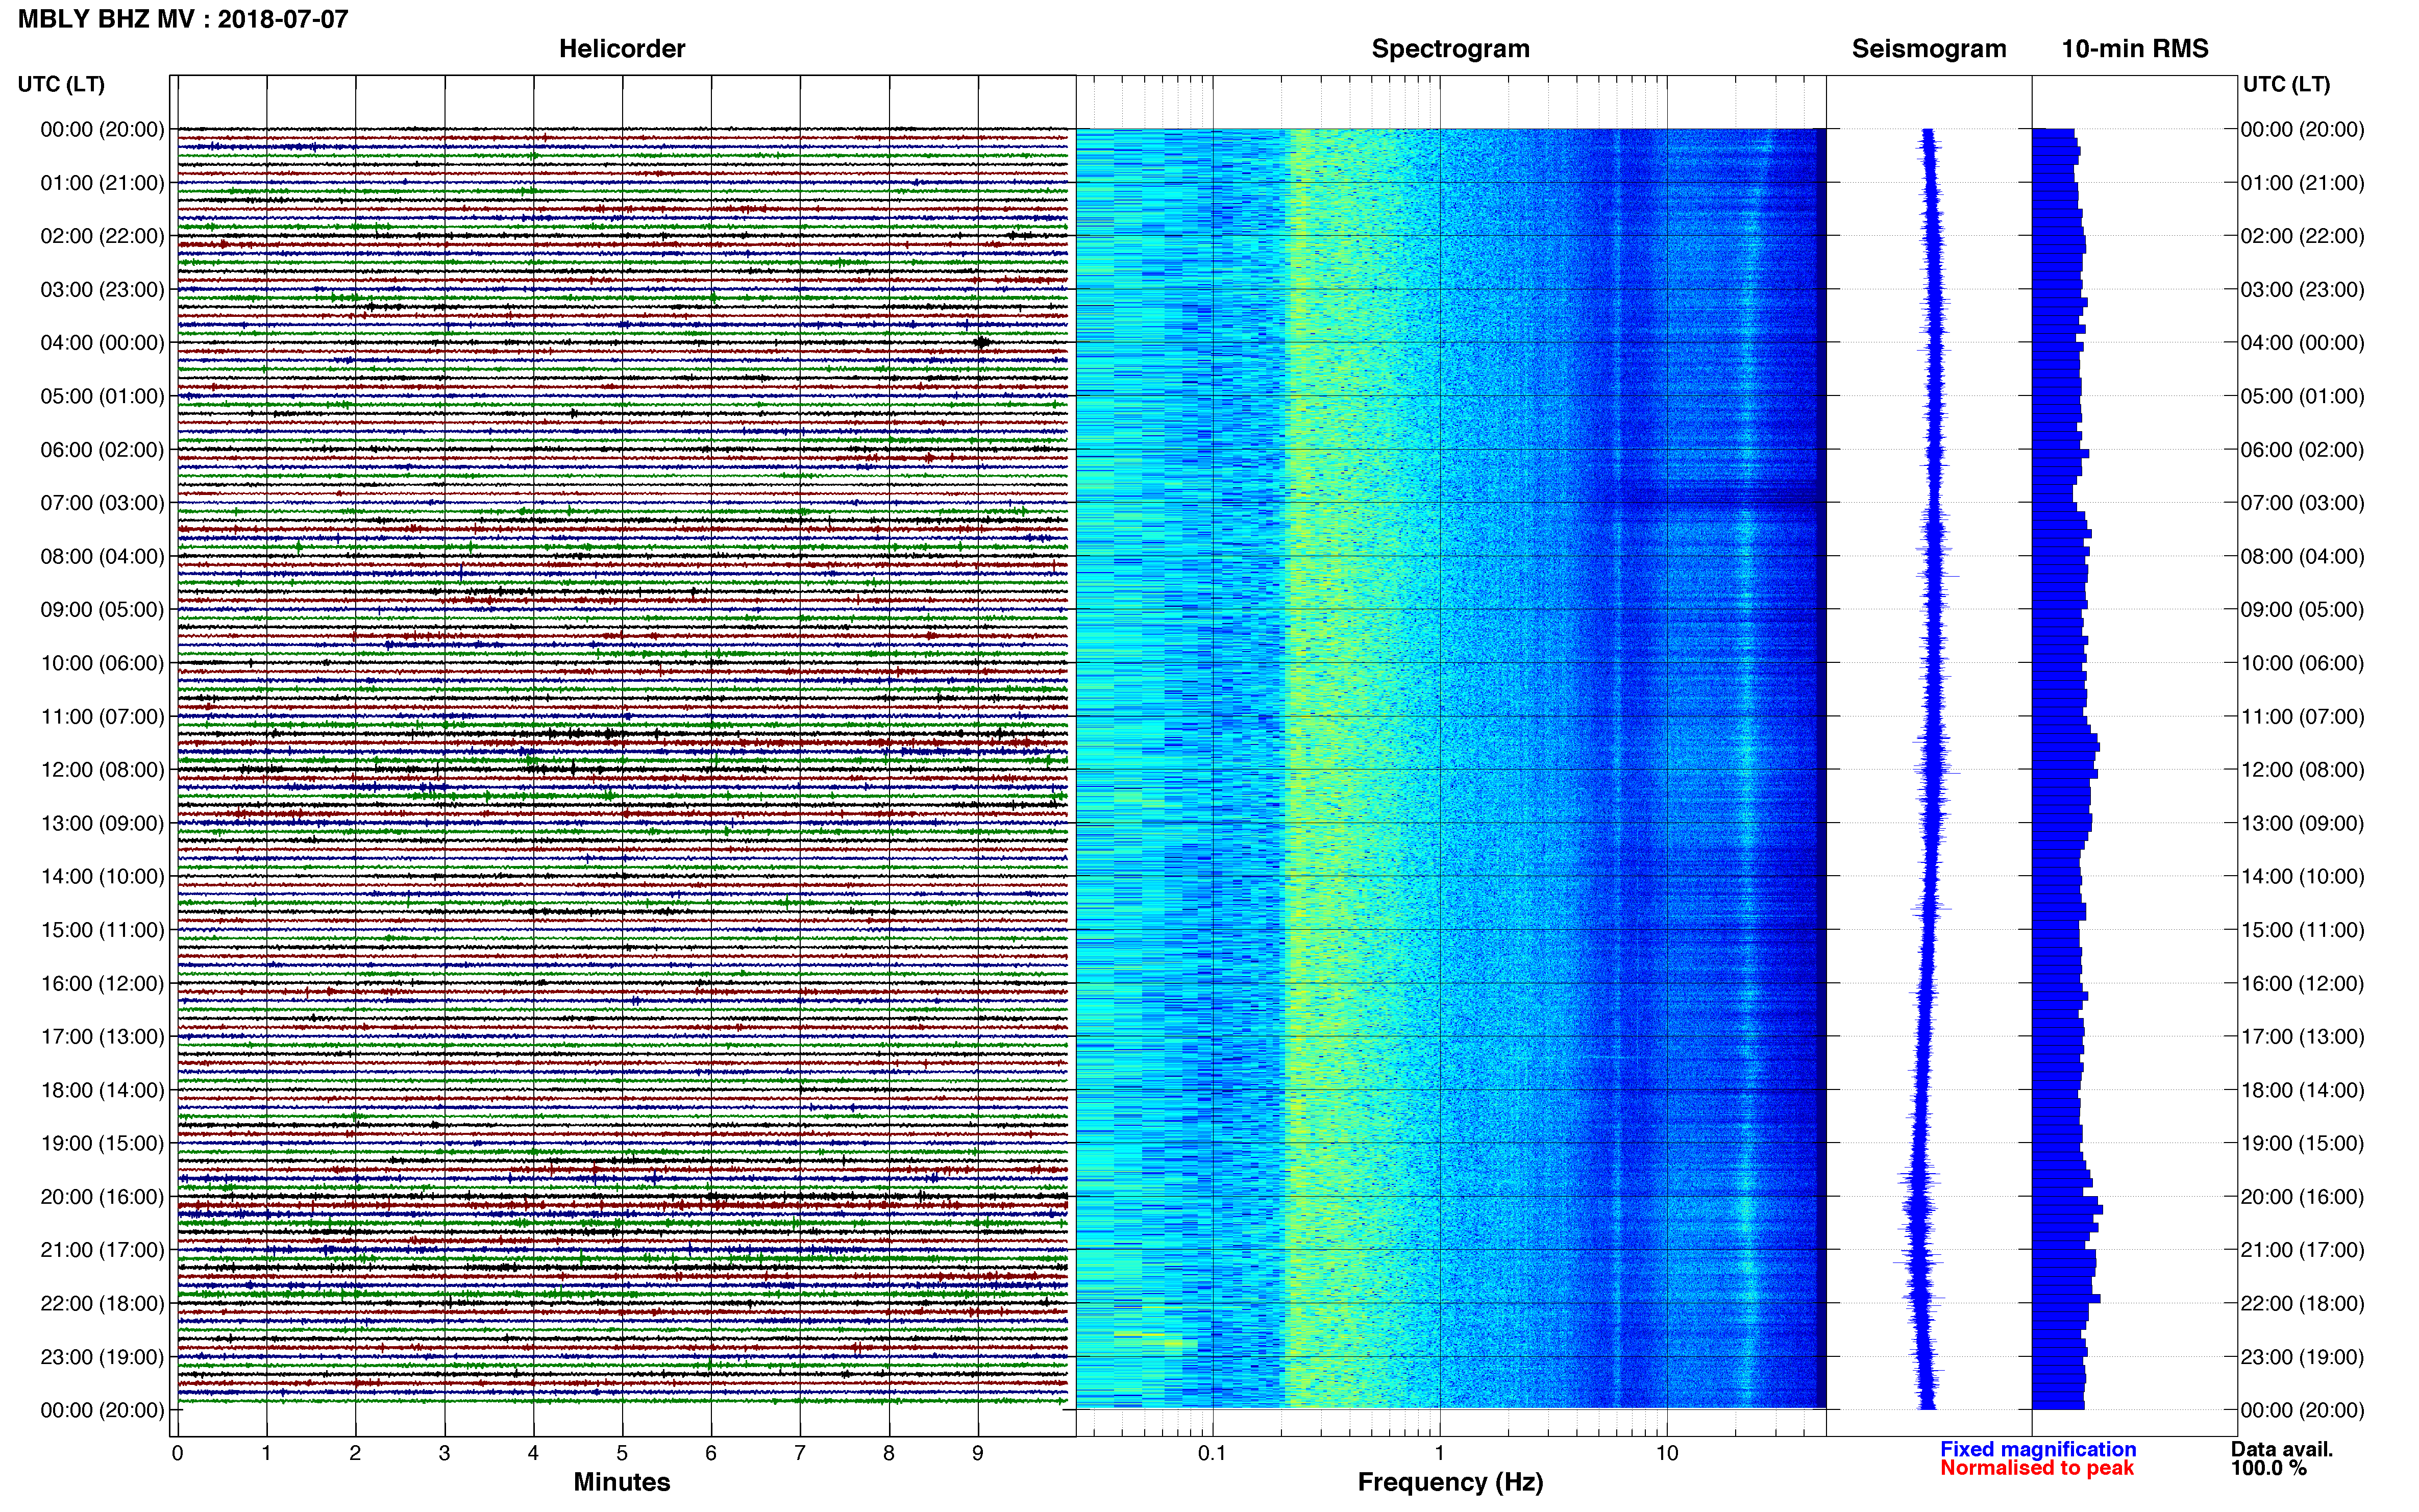Click the right 'UTC (LT)' axis label
This screenshot has width=2419, height=1512.
[x=2286, y=84]
